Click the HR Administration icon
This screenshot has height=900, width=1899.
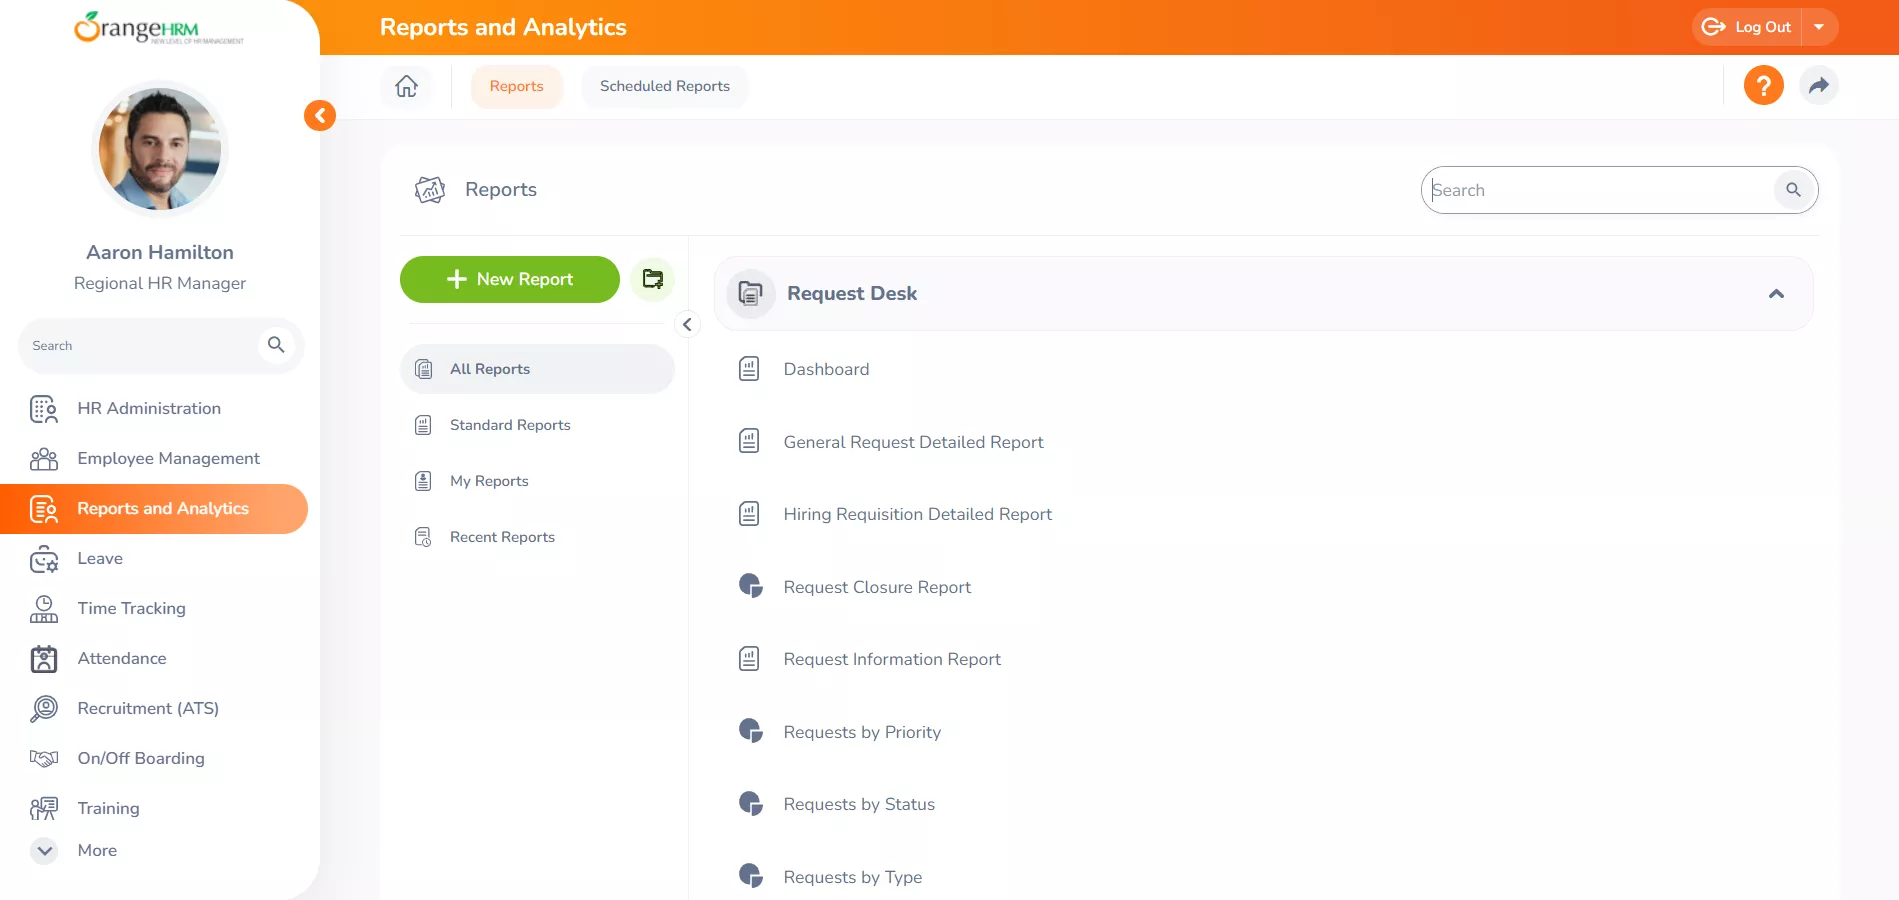[44, 409]
